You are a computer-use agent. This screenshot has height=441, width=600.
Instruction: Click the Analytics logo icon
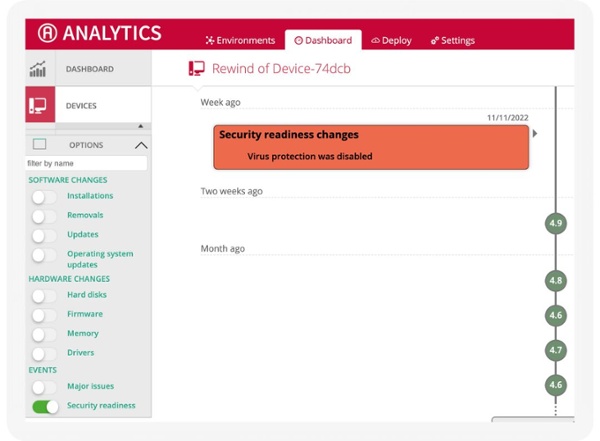47,33
